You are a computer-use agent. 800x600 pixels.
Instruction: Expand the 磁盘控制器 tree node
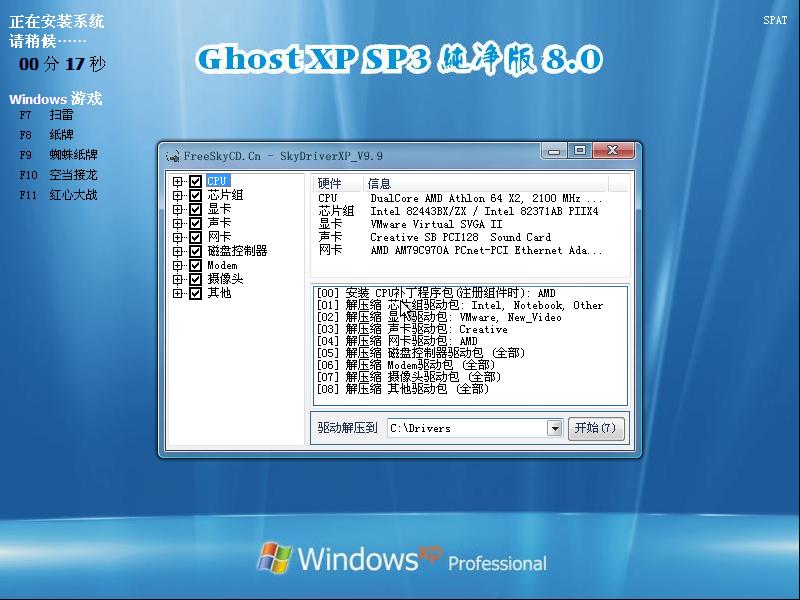178,252
